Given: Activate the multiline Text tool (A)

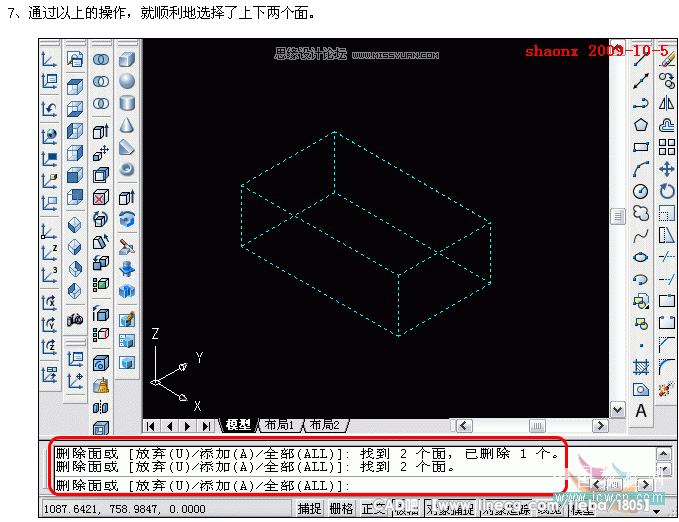Looking at the screenshot, I should 641,411.
